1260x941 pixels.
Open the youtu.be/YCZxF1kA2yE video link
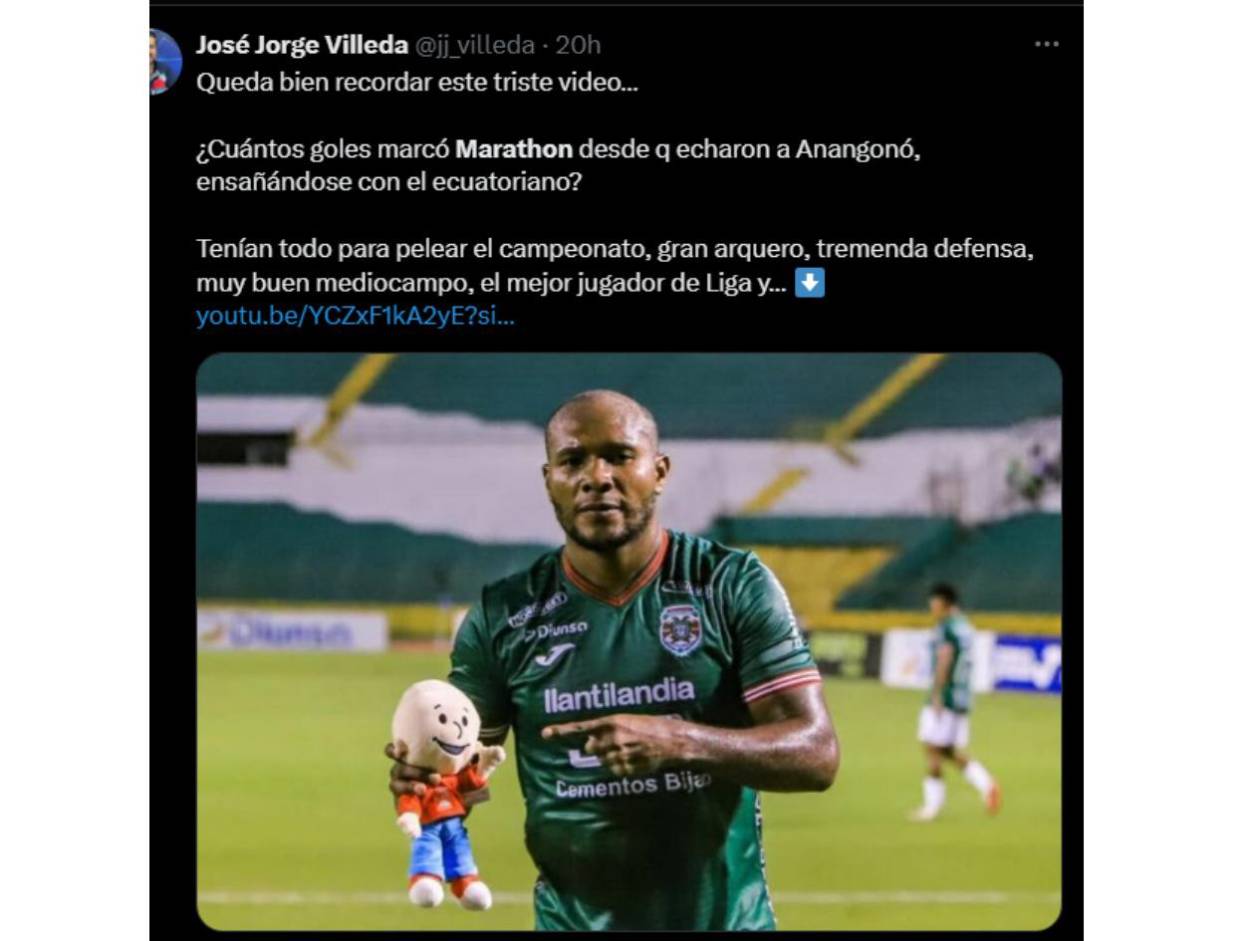click(355, 317)
